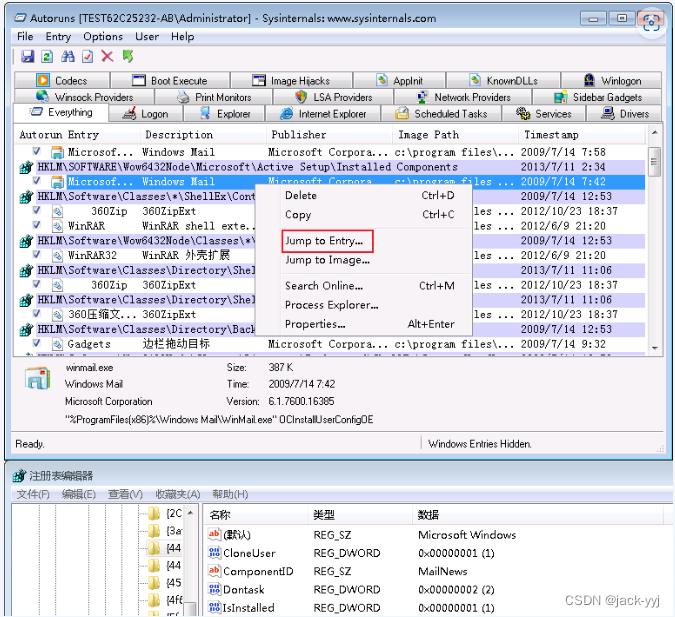Switch to the Sidebar Gadgets tab
This screenshot has height=617, width=675.
[598, 97]
